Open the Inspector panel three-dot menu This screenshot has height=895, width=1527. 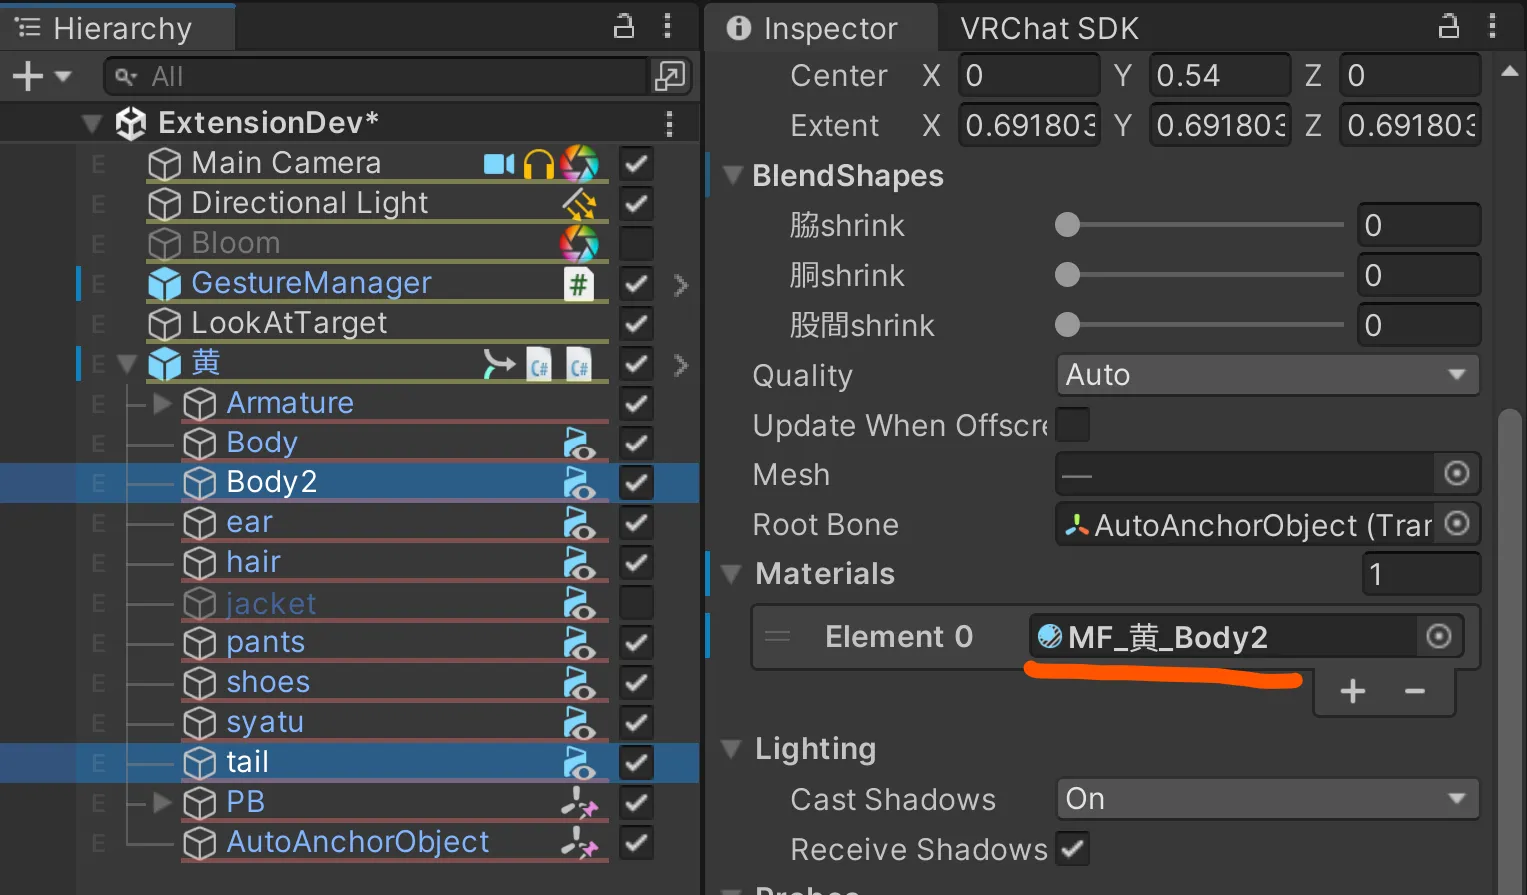click(1492, 27)
